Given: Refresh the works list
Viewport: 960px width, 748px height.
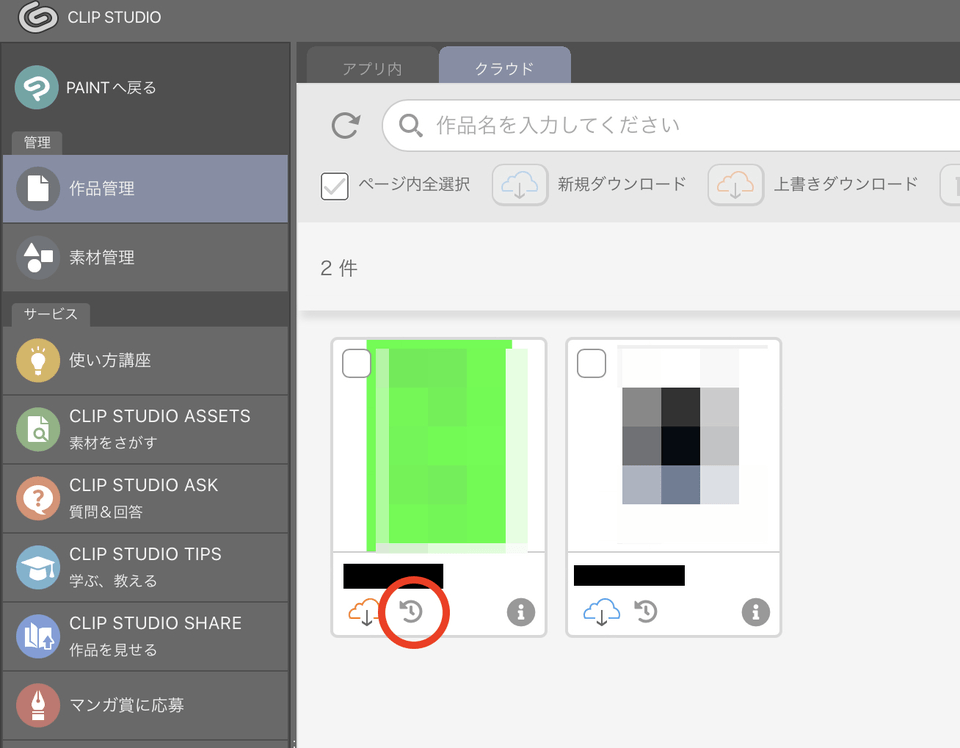Looking at the screenshot, I should pyautogui.click(x=346, y=125).
